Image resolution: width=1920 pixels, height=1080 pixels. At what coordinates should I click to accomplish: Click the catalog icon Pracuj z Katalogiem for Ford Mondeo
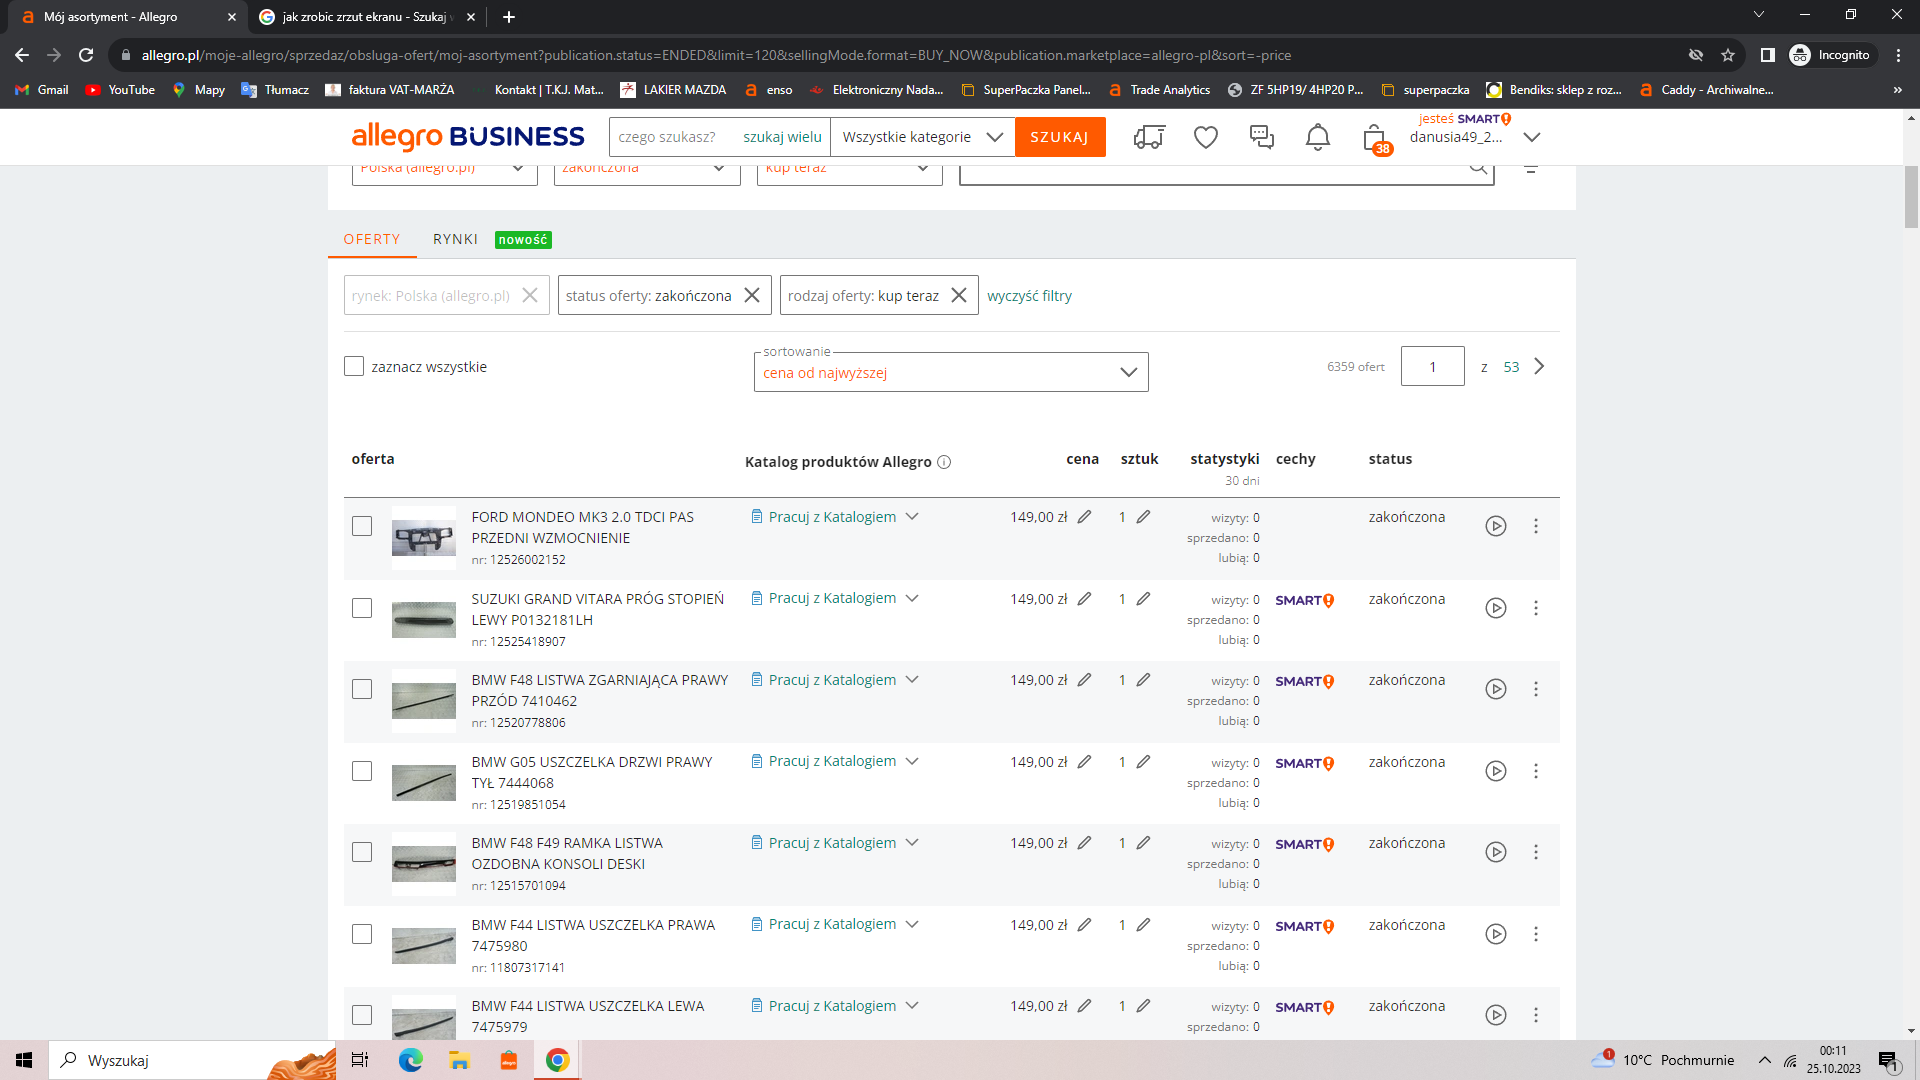pos(756,516)
